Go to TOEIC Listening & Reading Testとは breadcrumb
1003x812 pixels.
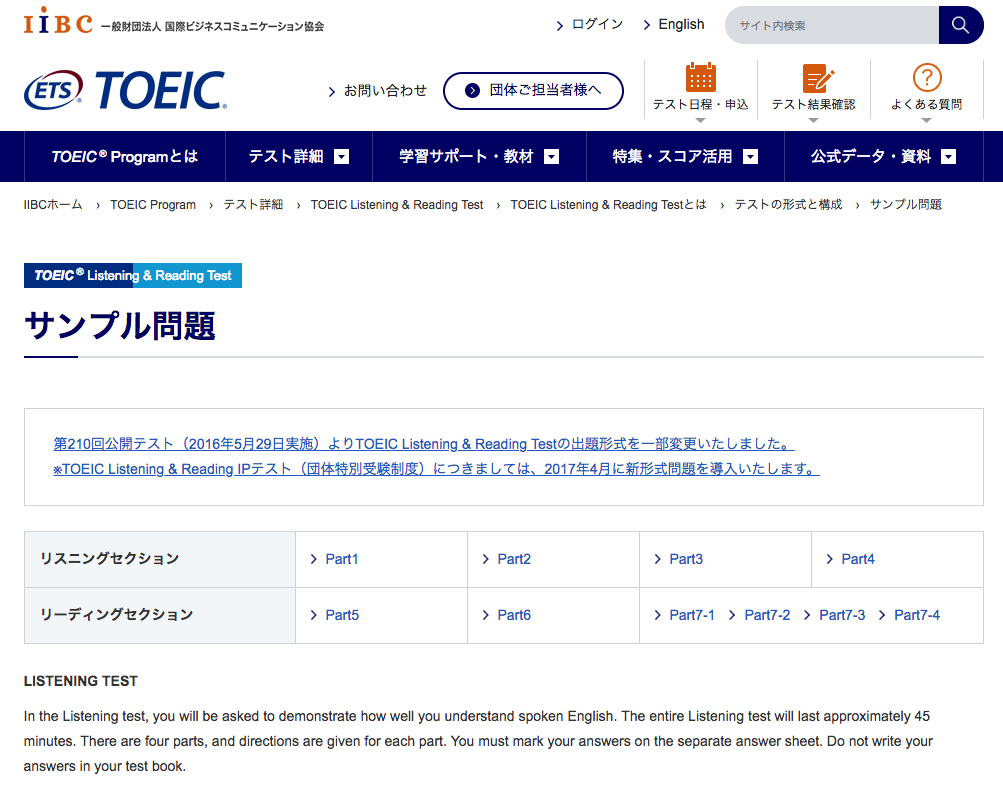608,205
